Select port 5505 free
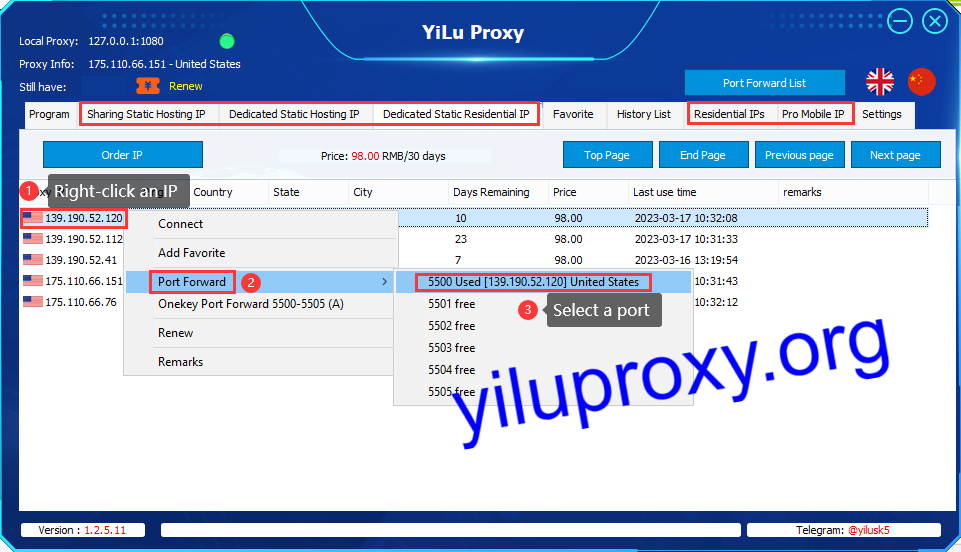 click(x=543, y=392)
